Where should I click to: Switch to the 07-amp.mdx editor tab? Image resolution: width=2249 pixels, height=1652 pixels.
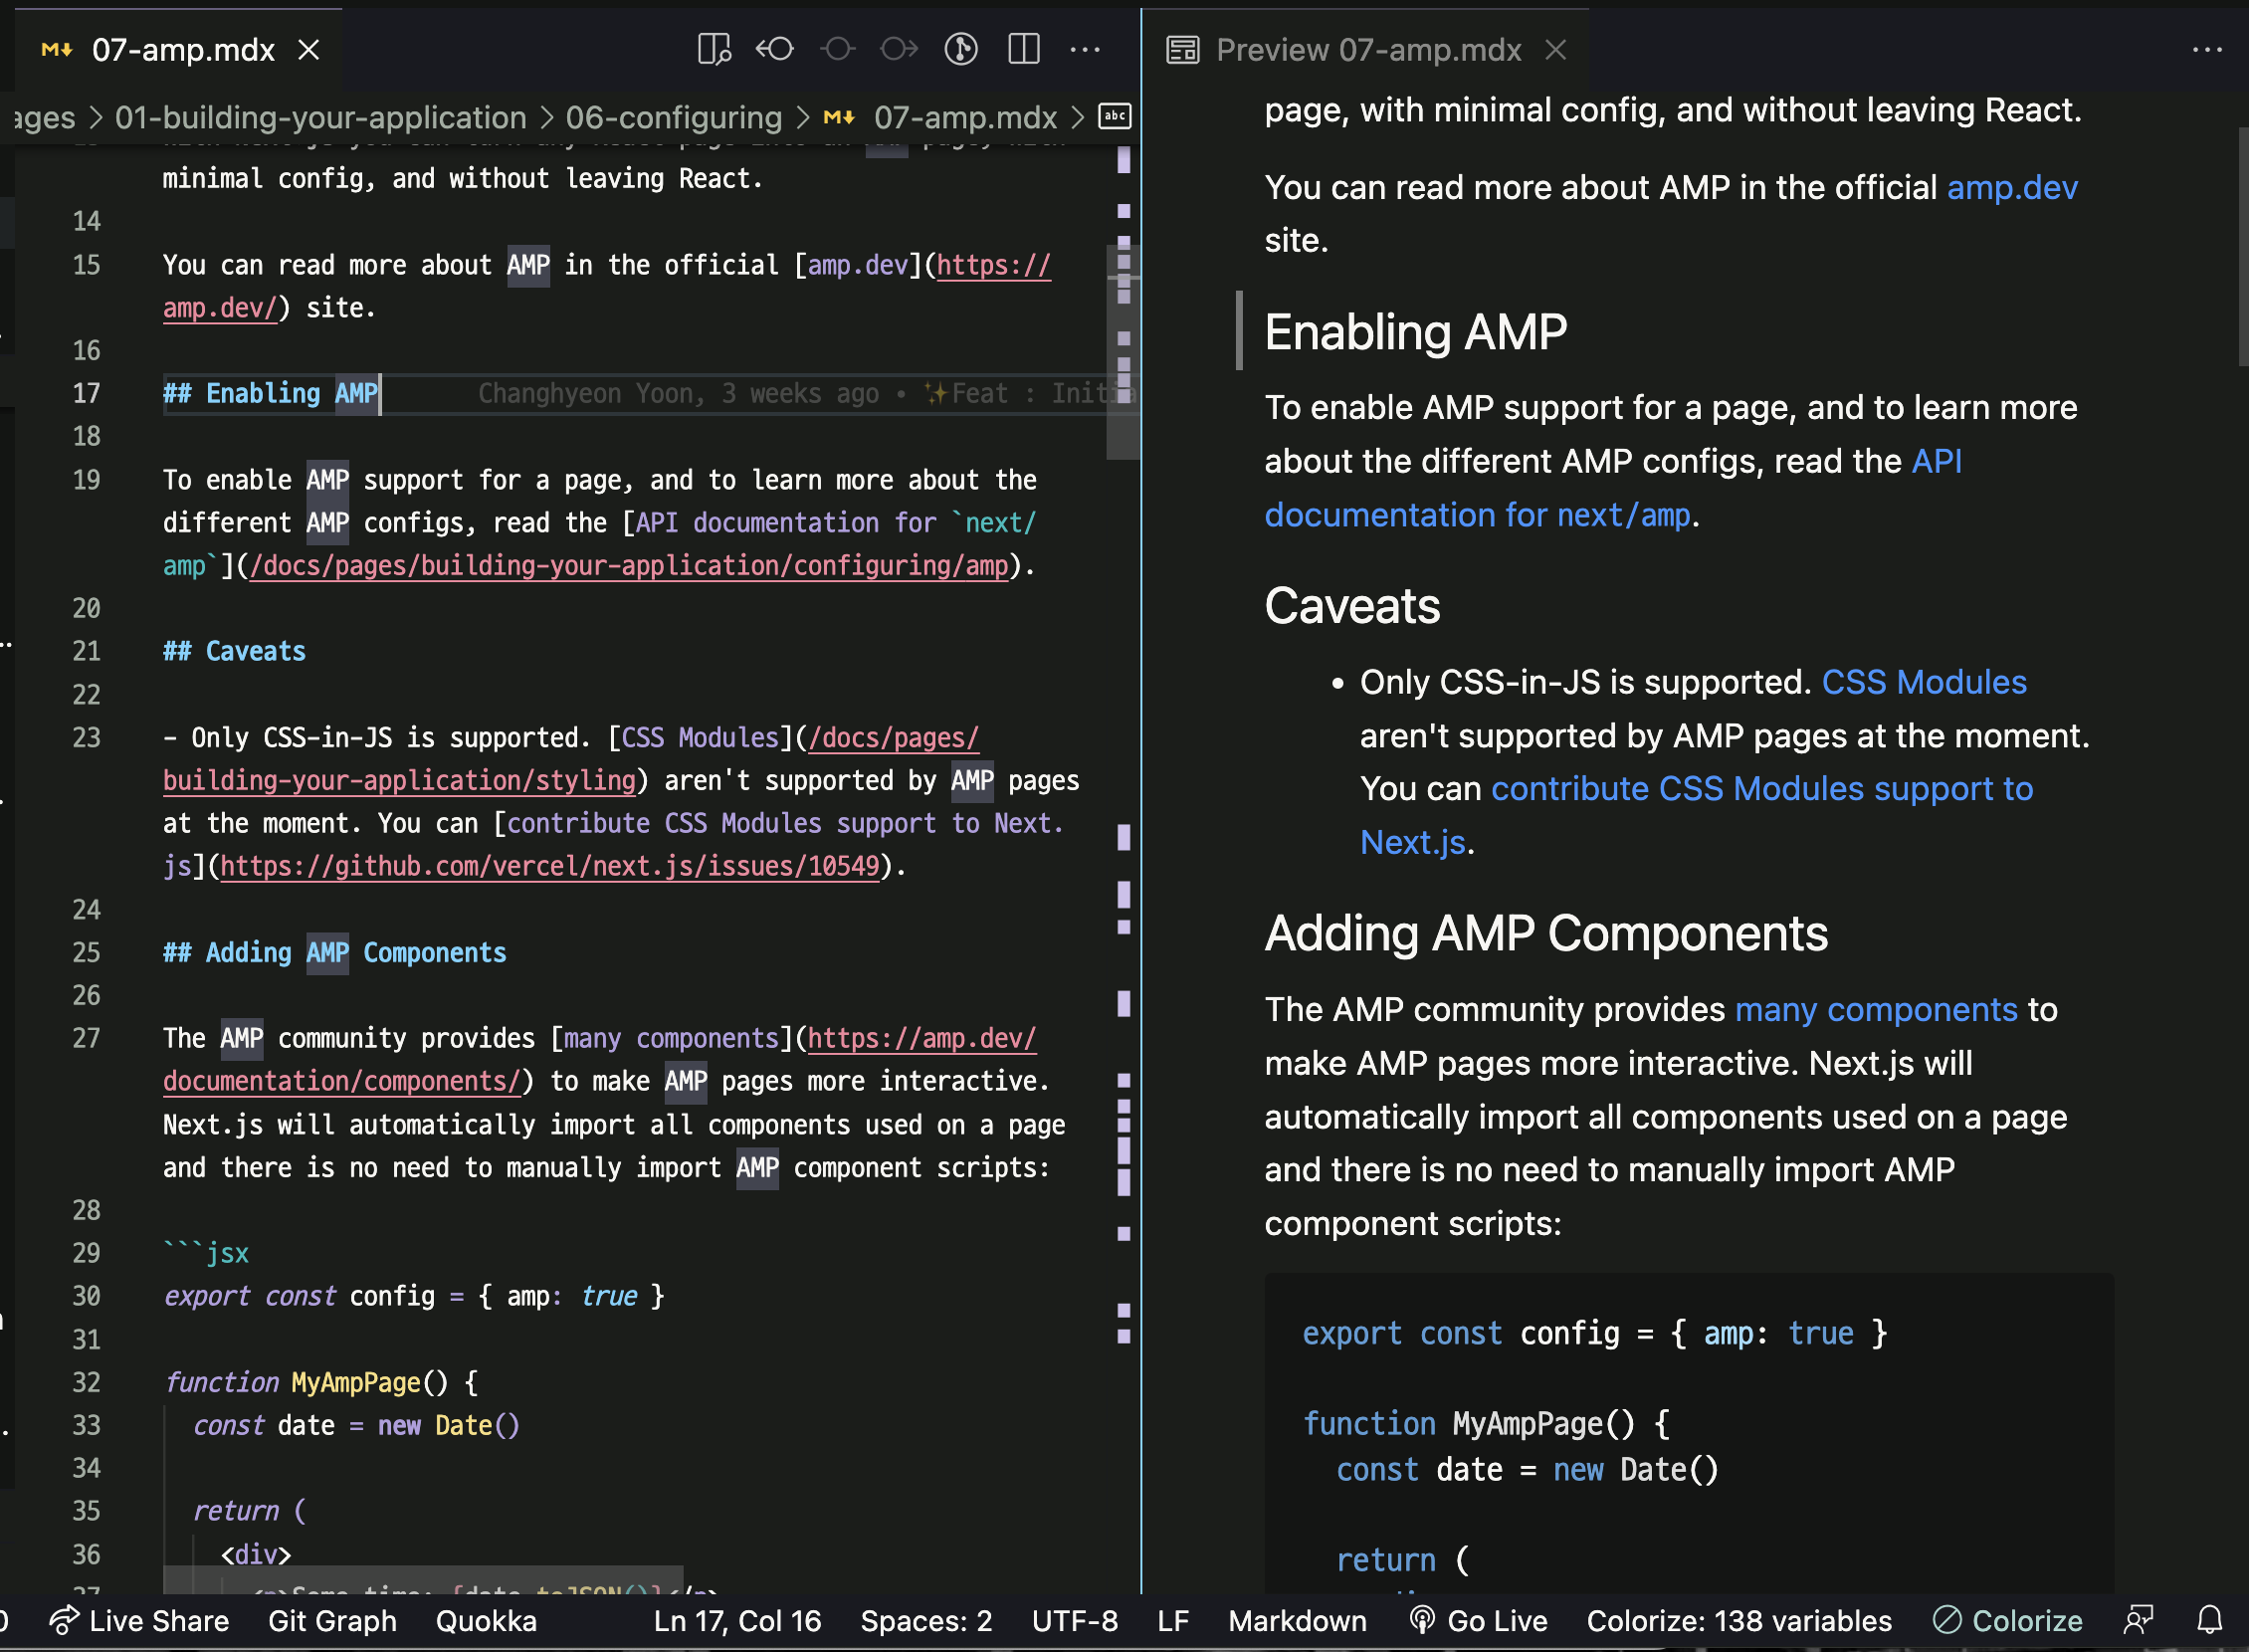click(x=183, y=49)
